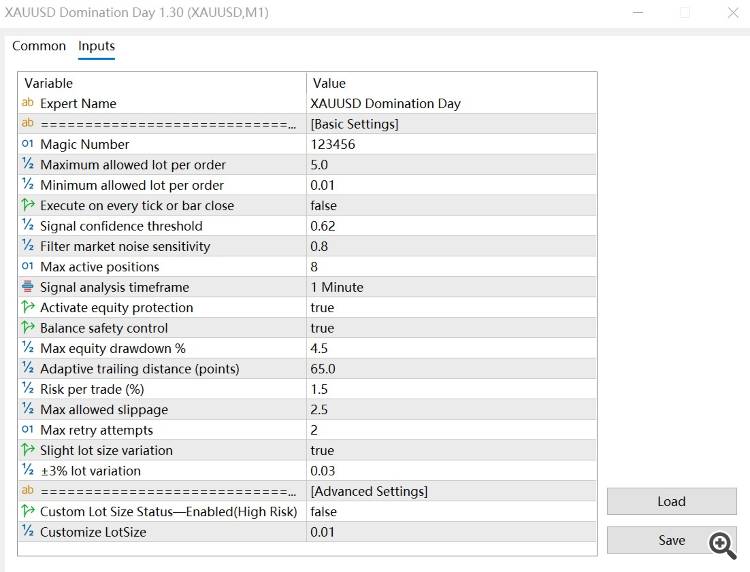Toggle the Activate equity protection true value
Viewport: 750px width, 572px height.
click(450, 308)
